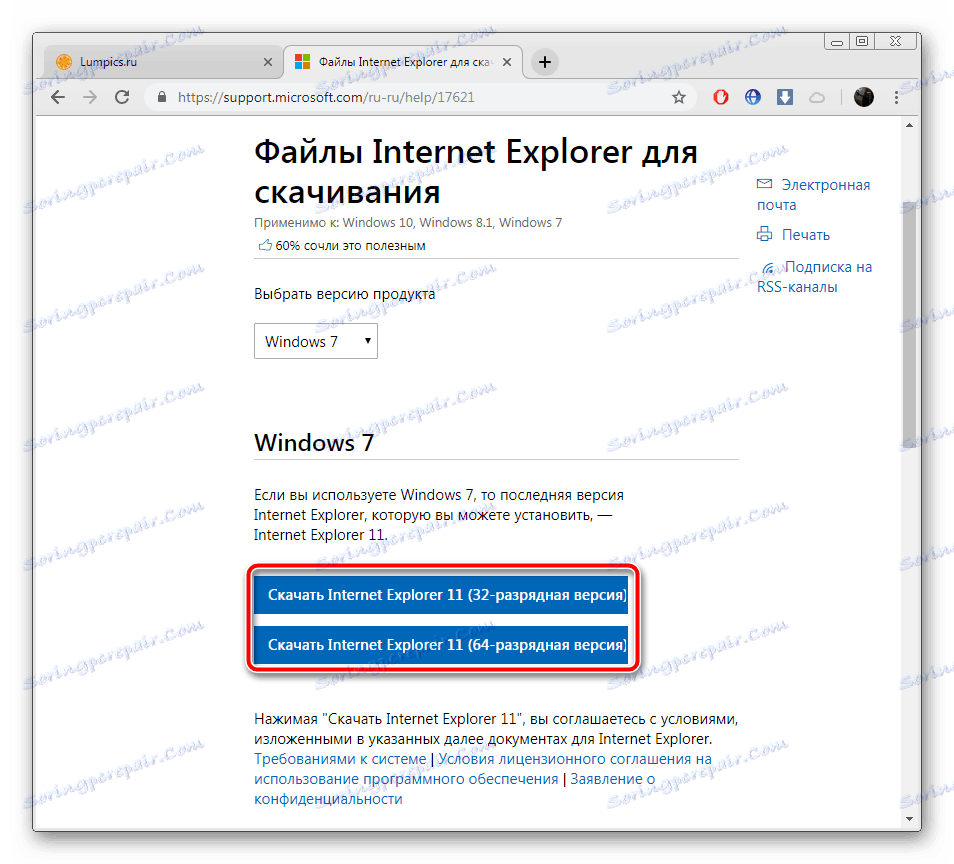954x864 pixels.
Task: Download Internet Explorer 11 64-bit version
Action: pos(441,645)
